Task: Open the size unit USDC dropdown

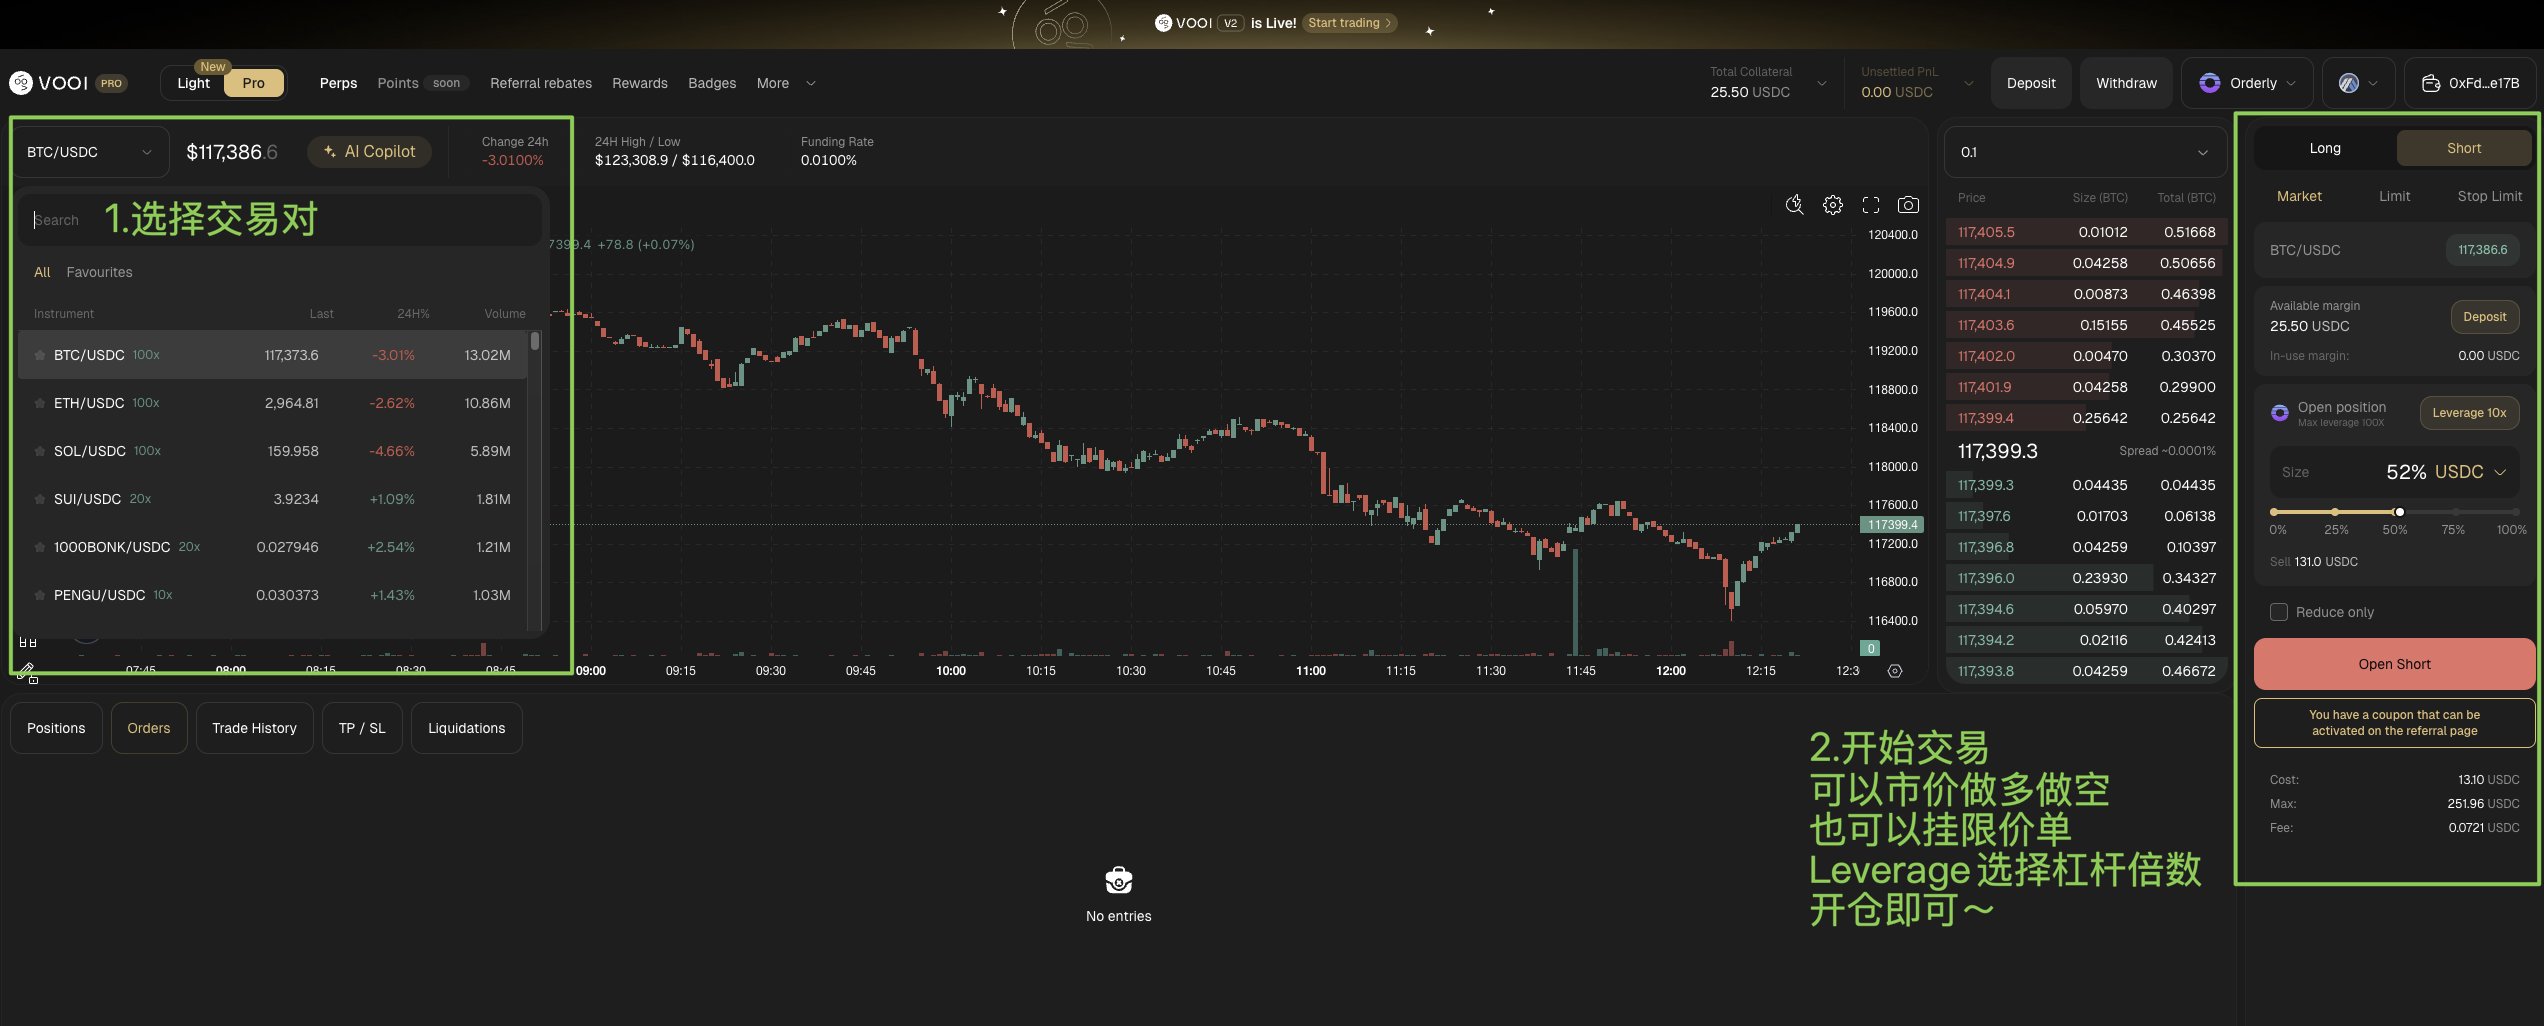Action: [2469, 472]
